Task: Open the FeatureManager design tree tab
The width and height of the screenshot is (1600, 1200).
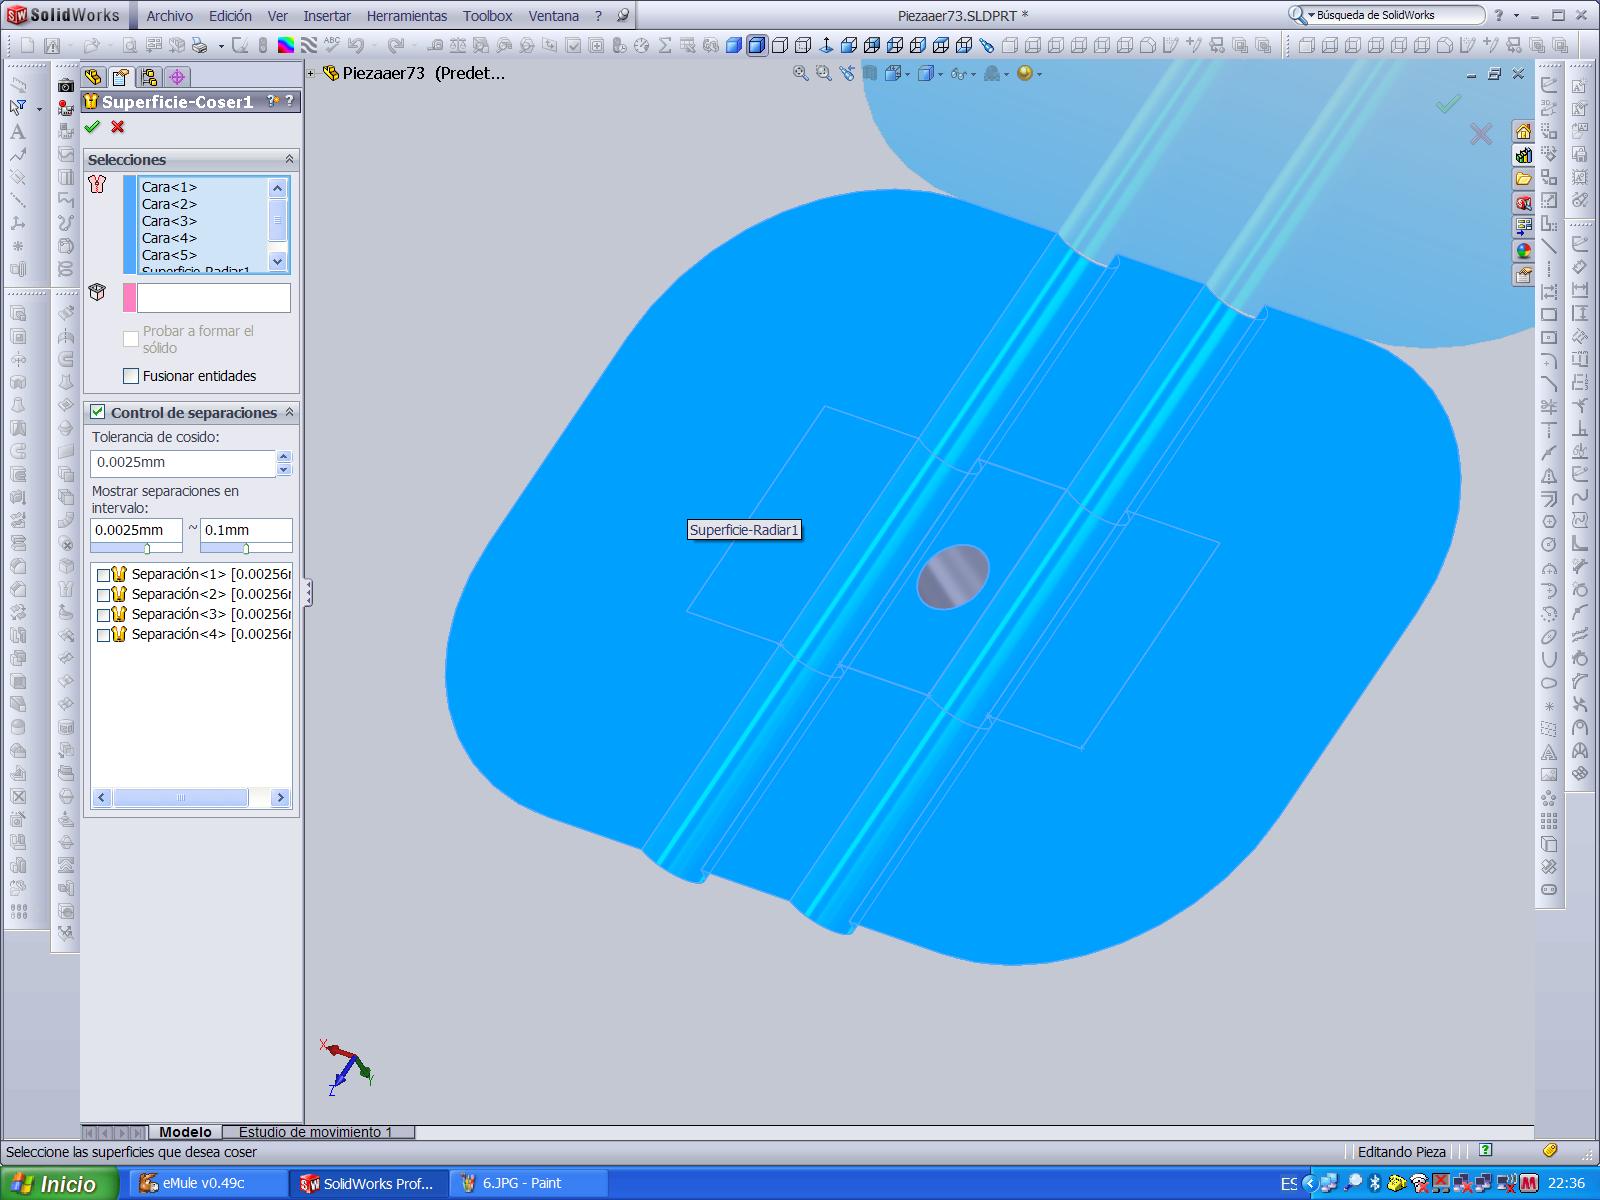Action: 94,77
